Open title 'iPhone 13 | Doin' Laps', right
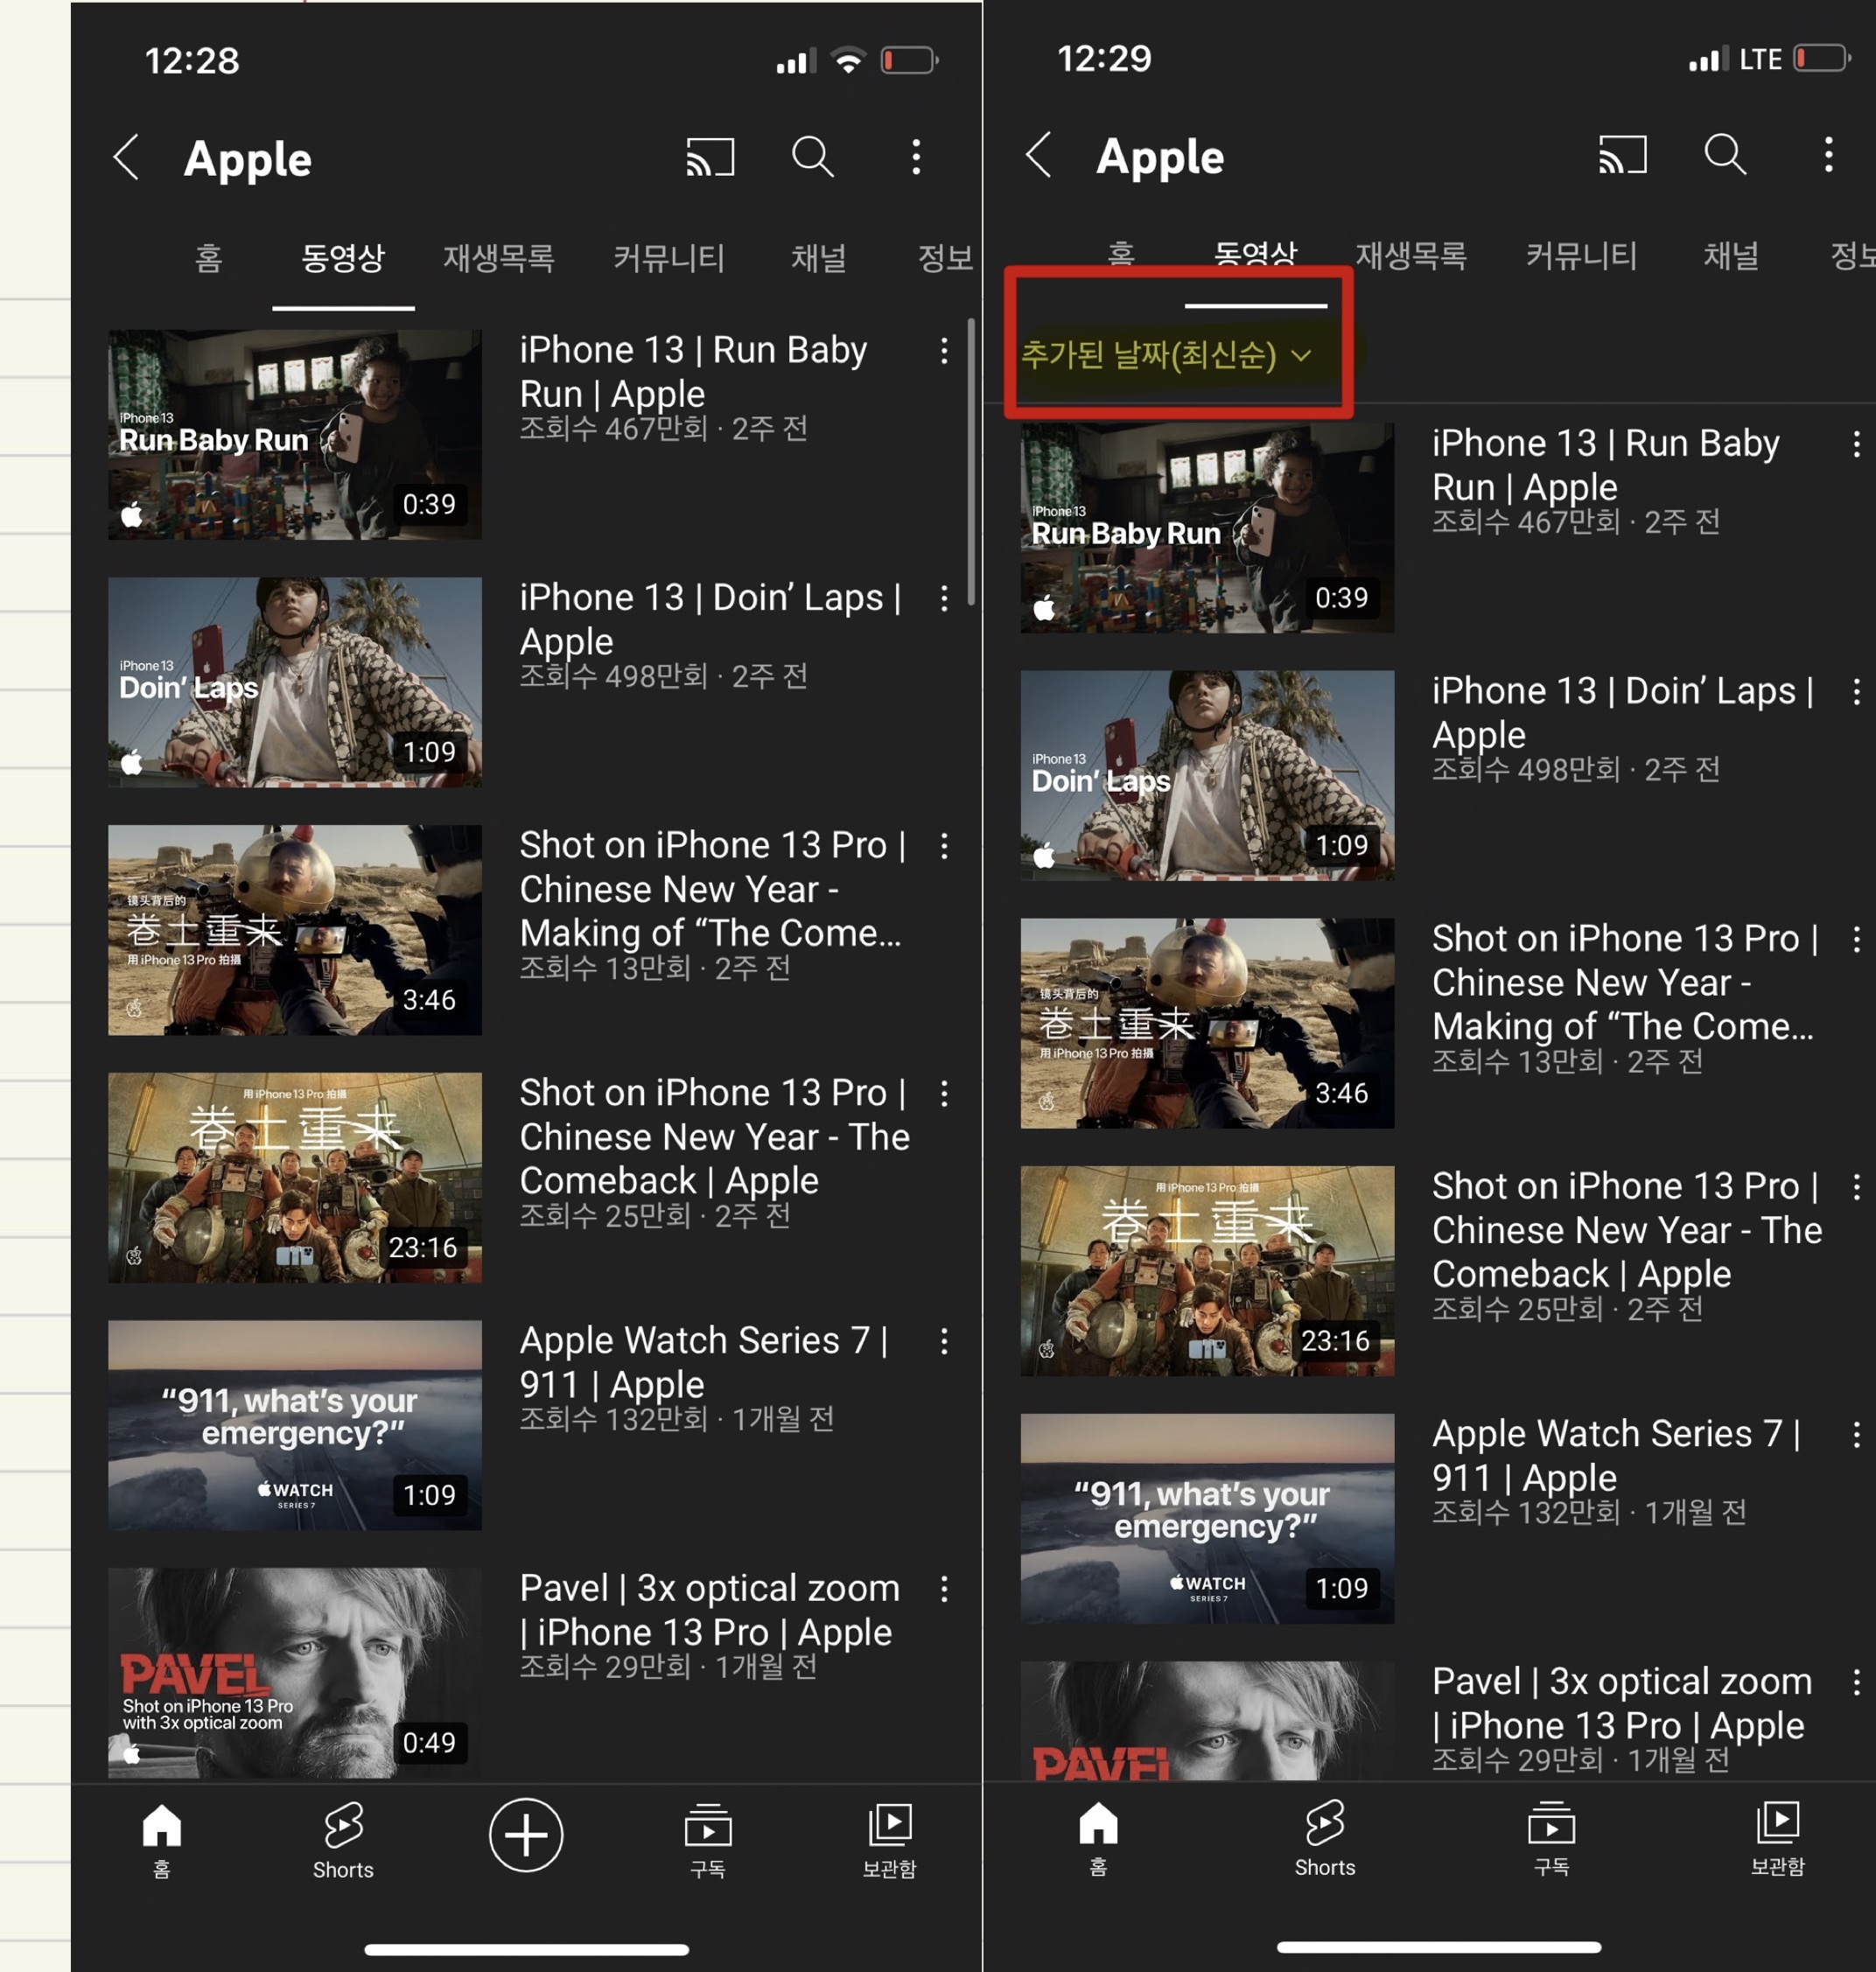This screenshot has width=1876, height=1972. 1623,713
